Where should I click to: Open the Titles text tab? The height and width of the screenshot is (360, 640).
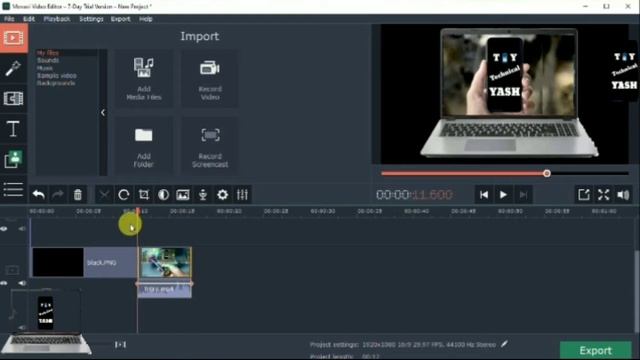click(13, 129)
